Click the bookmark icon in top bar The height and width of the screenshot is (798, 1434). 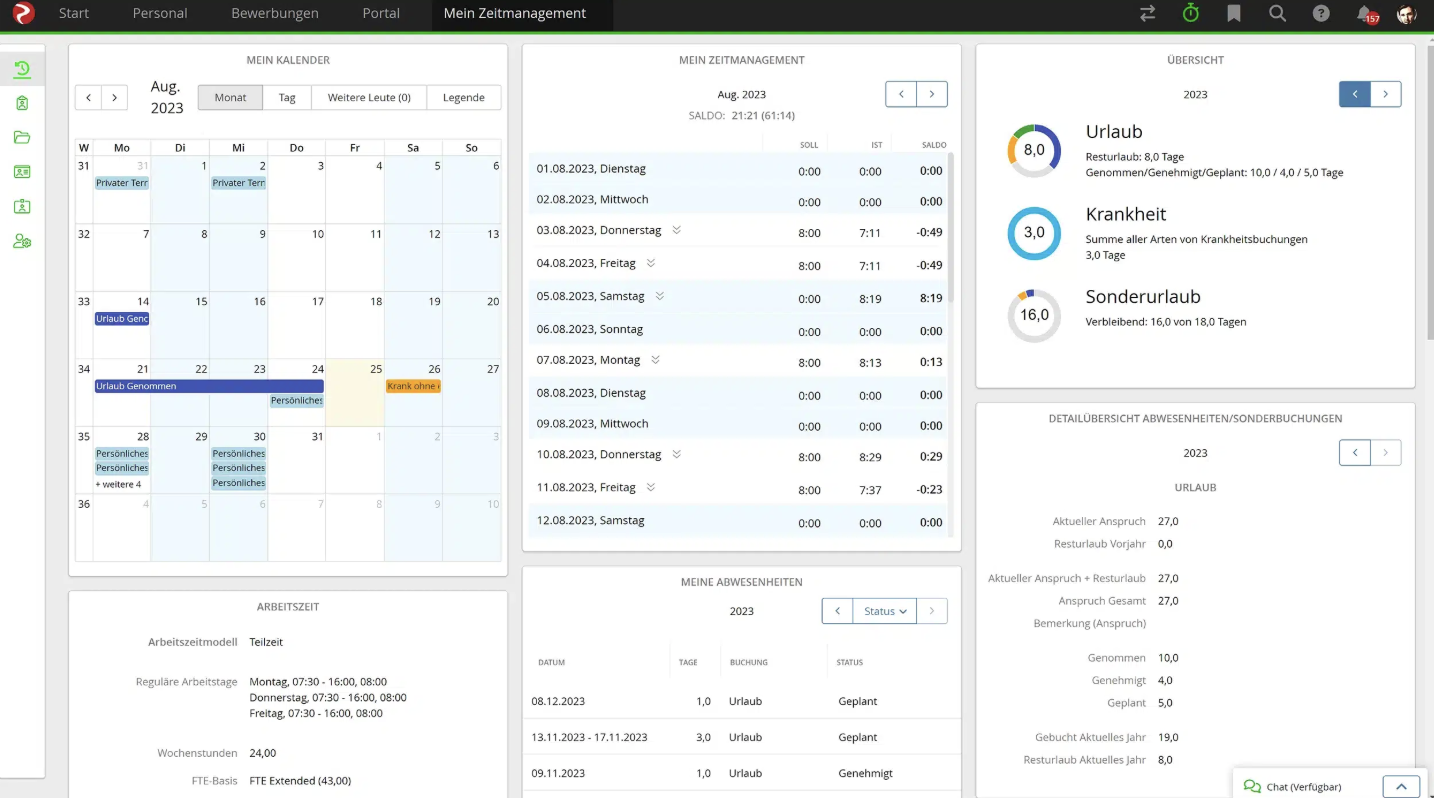1234,14
